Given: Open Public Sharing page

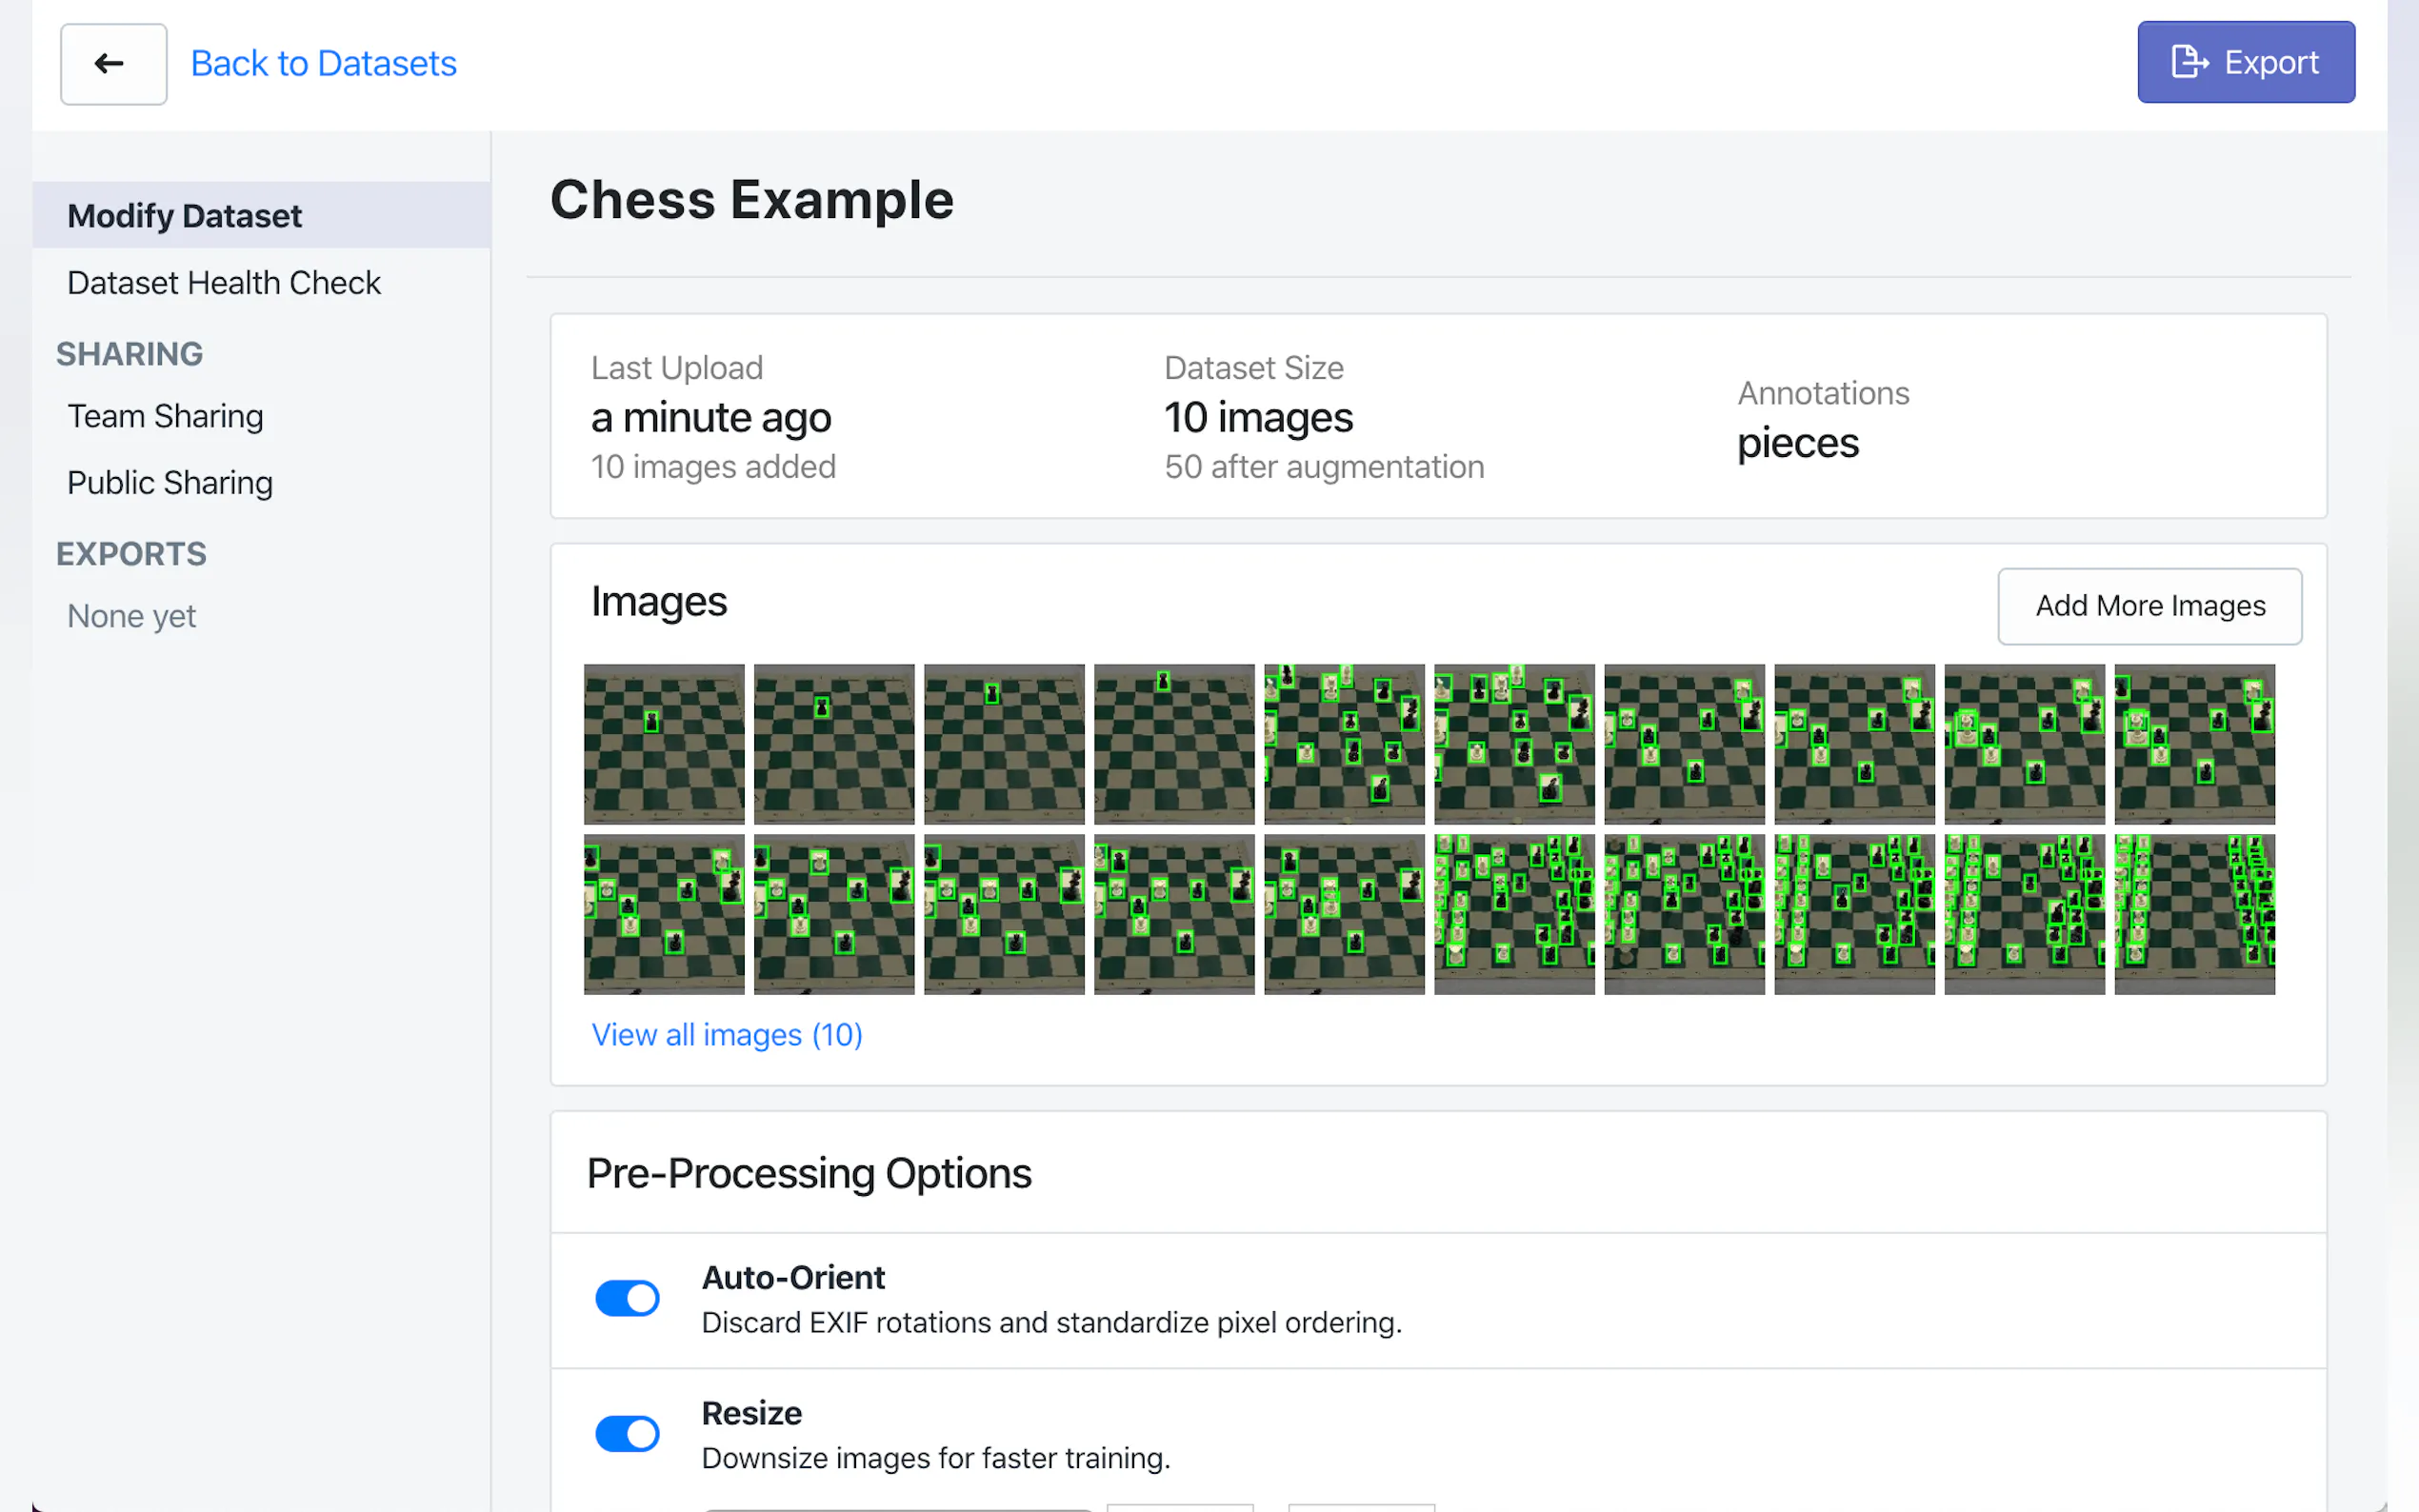Looking at the screenshot, I should [x=169, y=483].
